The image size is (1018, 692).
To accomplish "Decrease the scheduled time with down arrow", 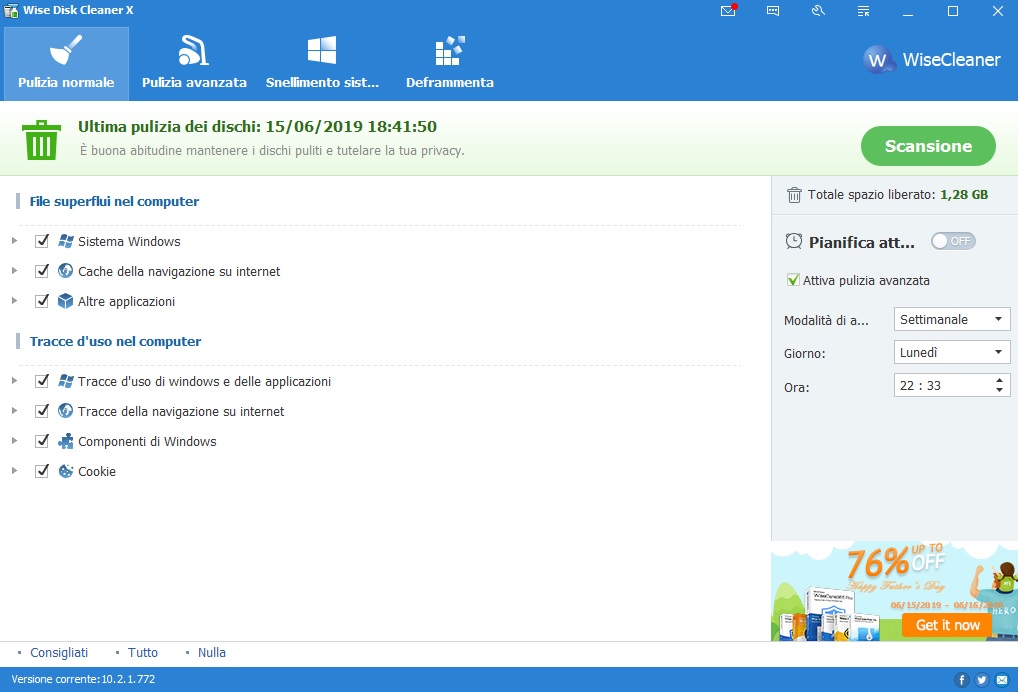I will click(x=999, y=390).
